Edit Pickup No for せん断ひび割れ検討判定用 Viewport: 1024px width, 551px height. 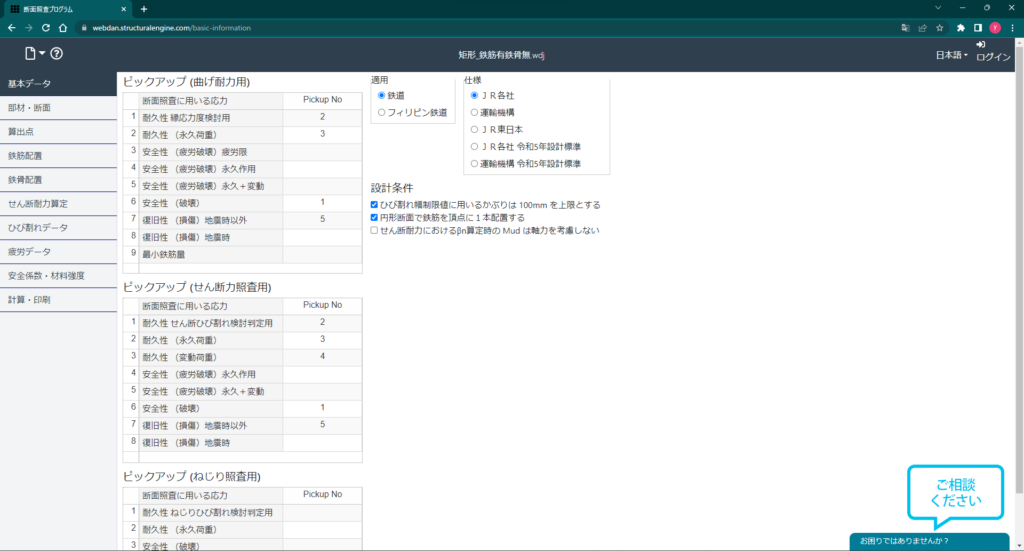pos(323,323)
